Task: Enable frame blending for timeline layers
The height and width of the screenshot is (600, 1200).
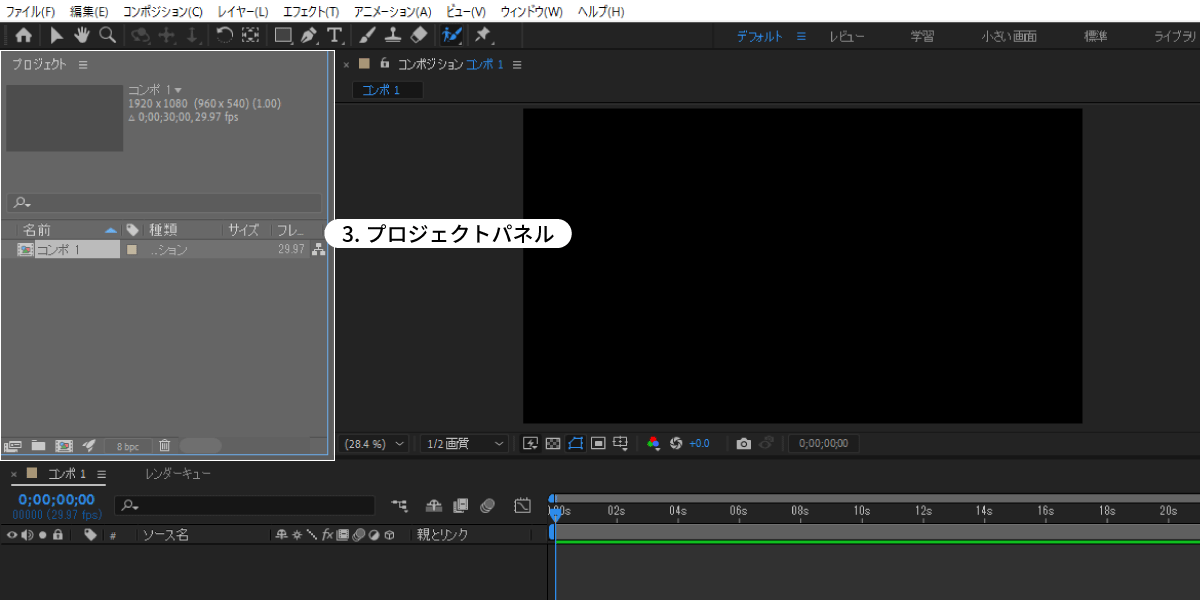Action: (461, 506)
